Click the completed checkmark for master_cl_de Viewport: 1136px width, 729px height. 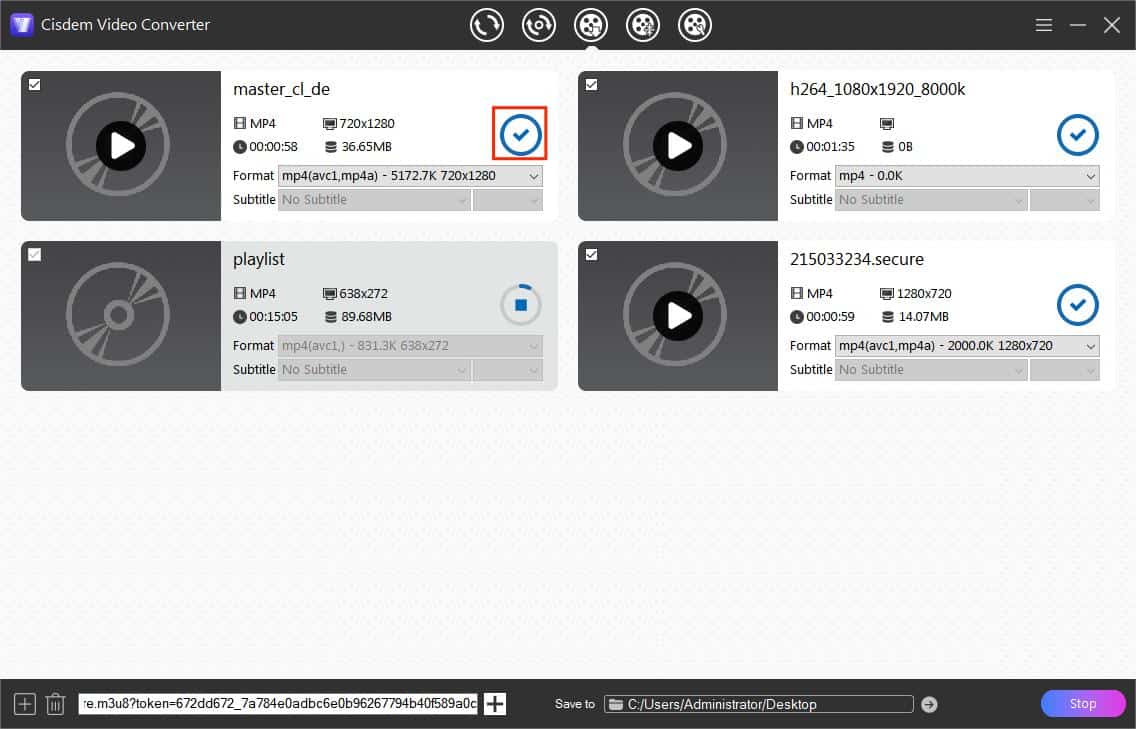tap(520, 135)
